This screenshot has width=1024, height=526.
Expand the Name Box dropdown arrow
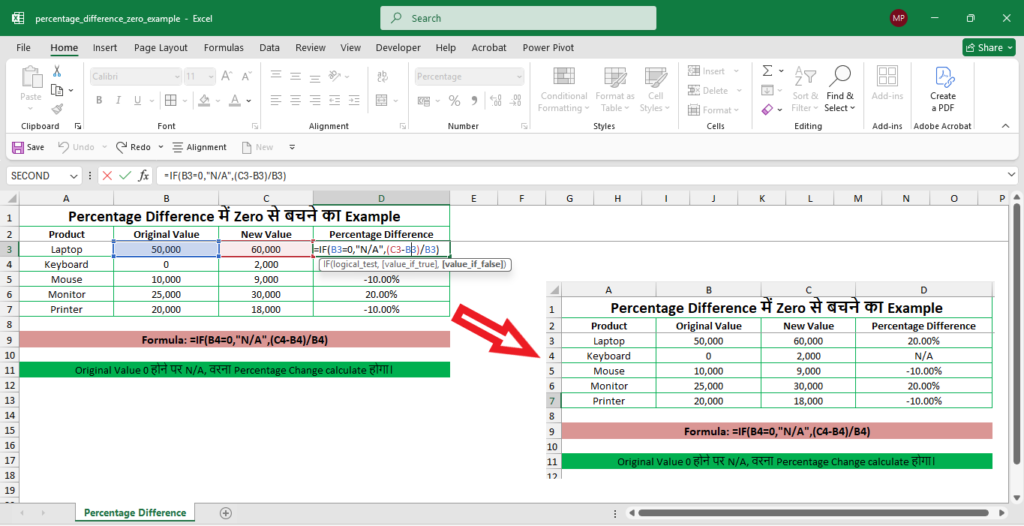[x=72, y=176]
